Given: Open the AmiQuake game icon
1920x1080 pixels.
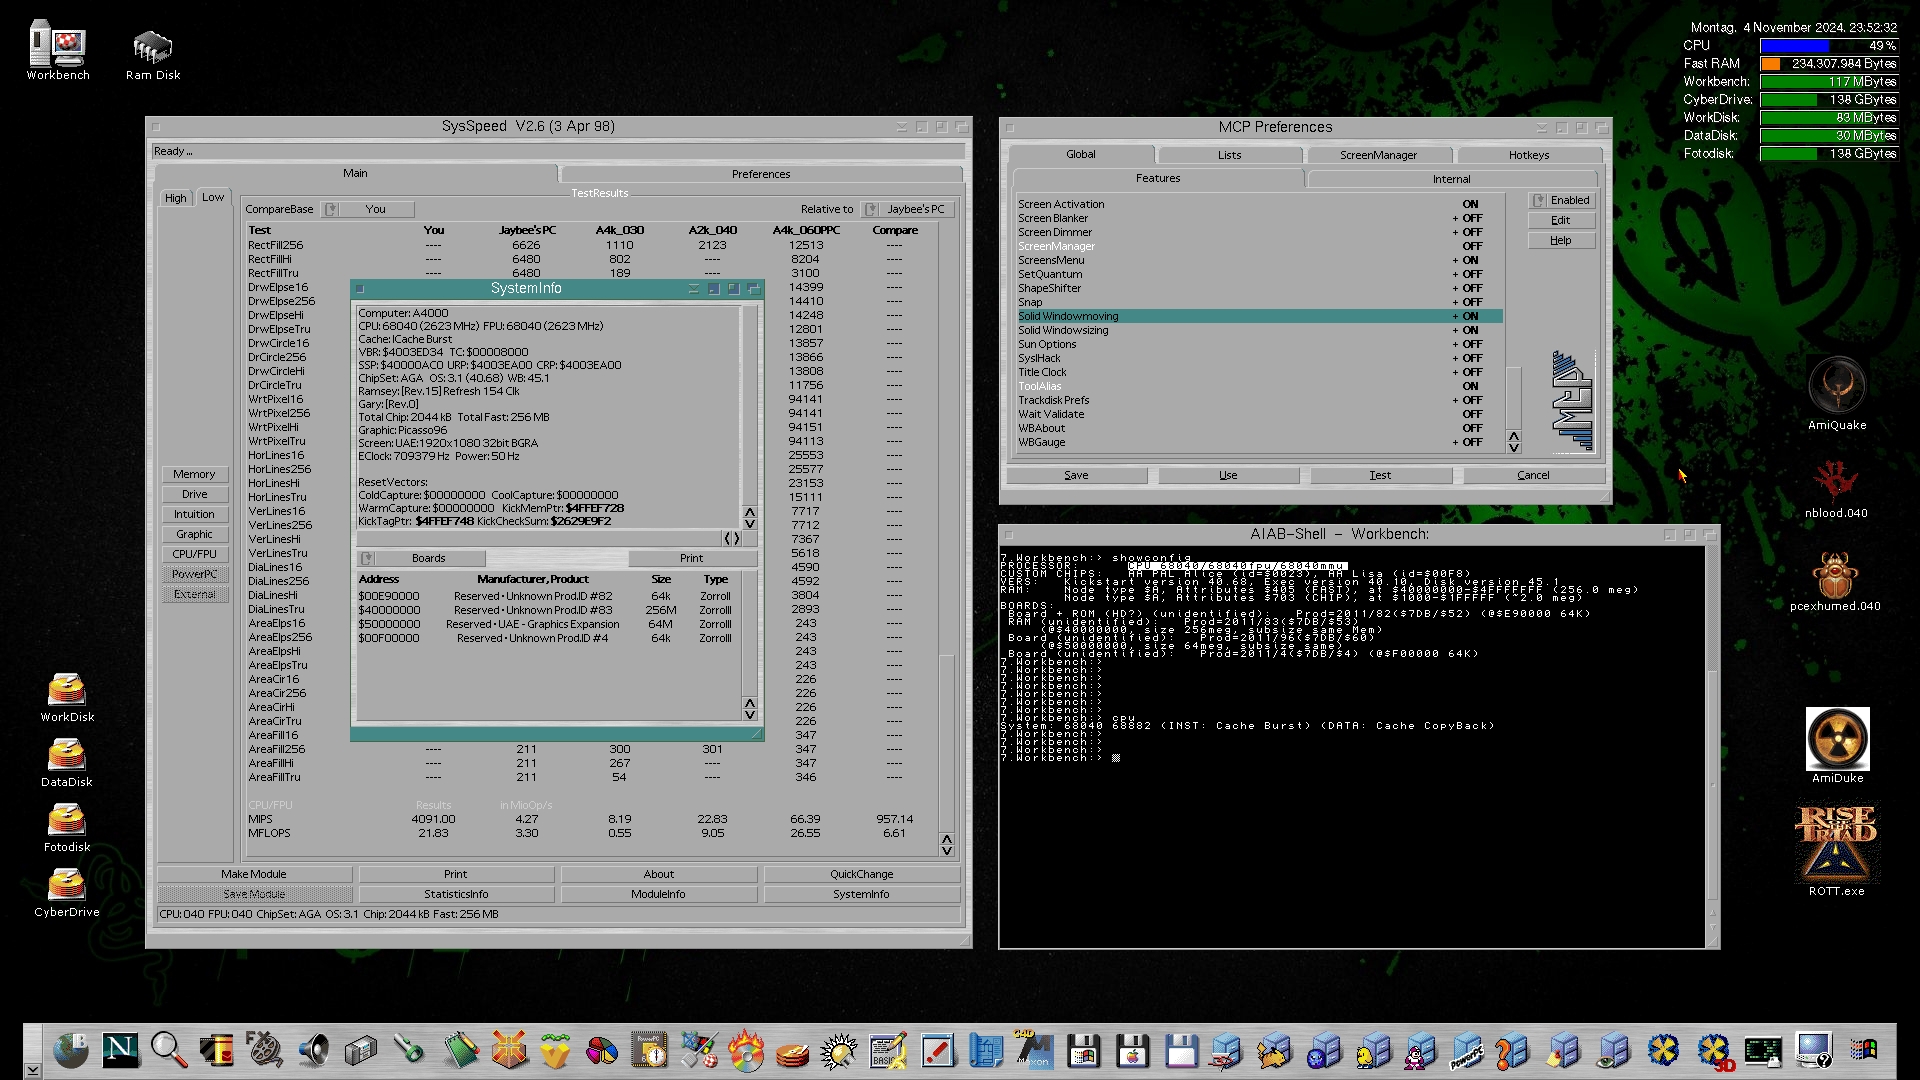Looking at the screenshot, I should 1836,388.
